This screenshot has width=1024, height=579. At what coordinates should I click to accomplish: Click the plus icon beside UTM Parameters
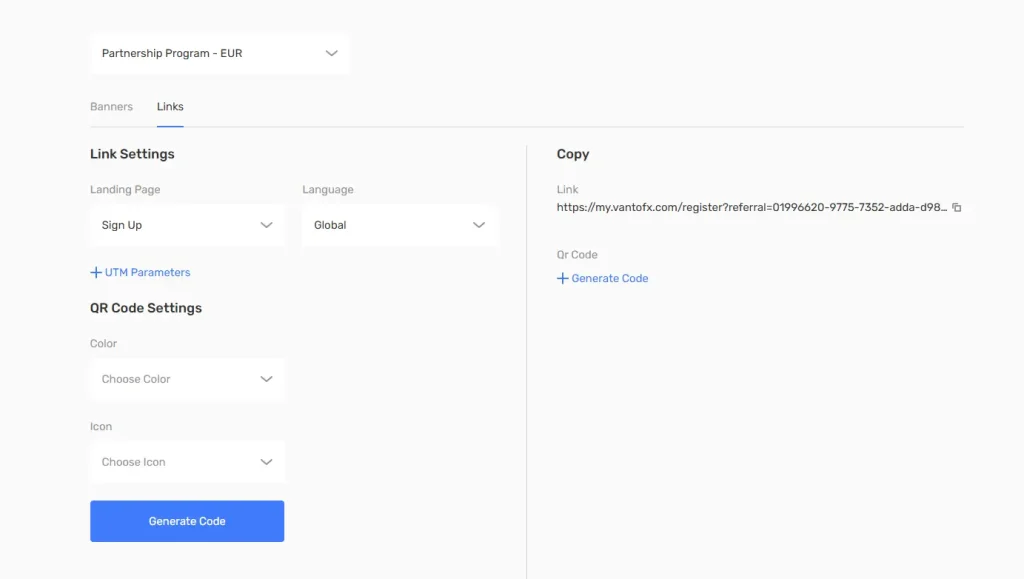96,272
